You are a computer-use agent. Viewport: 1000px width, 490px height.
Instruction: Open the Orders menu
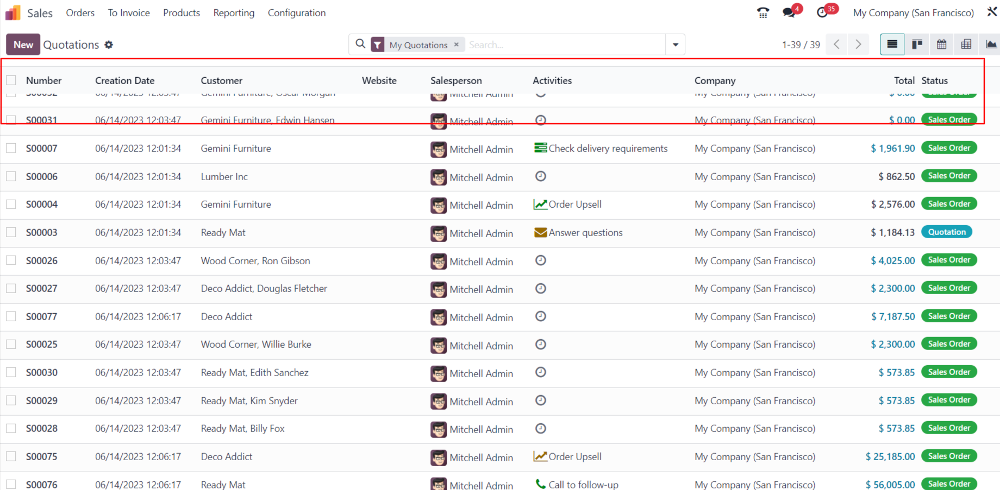point(80,13)
